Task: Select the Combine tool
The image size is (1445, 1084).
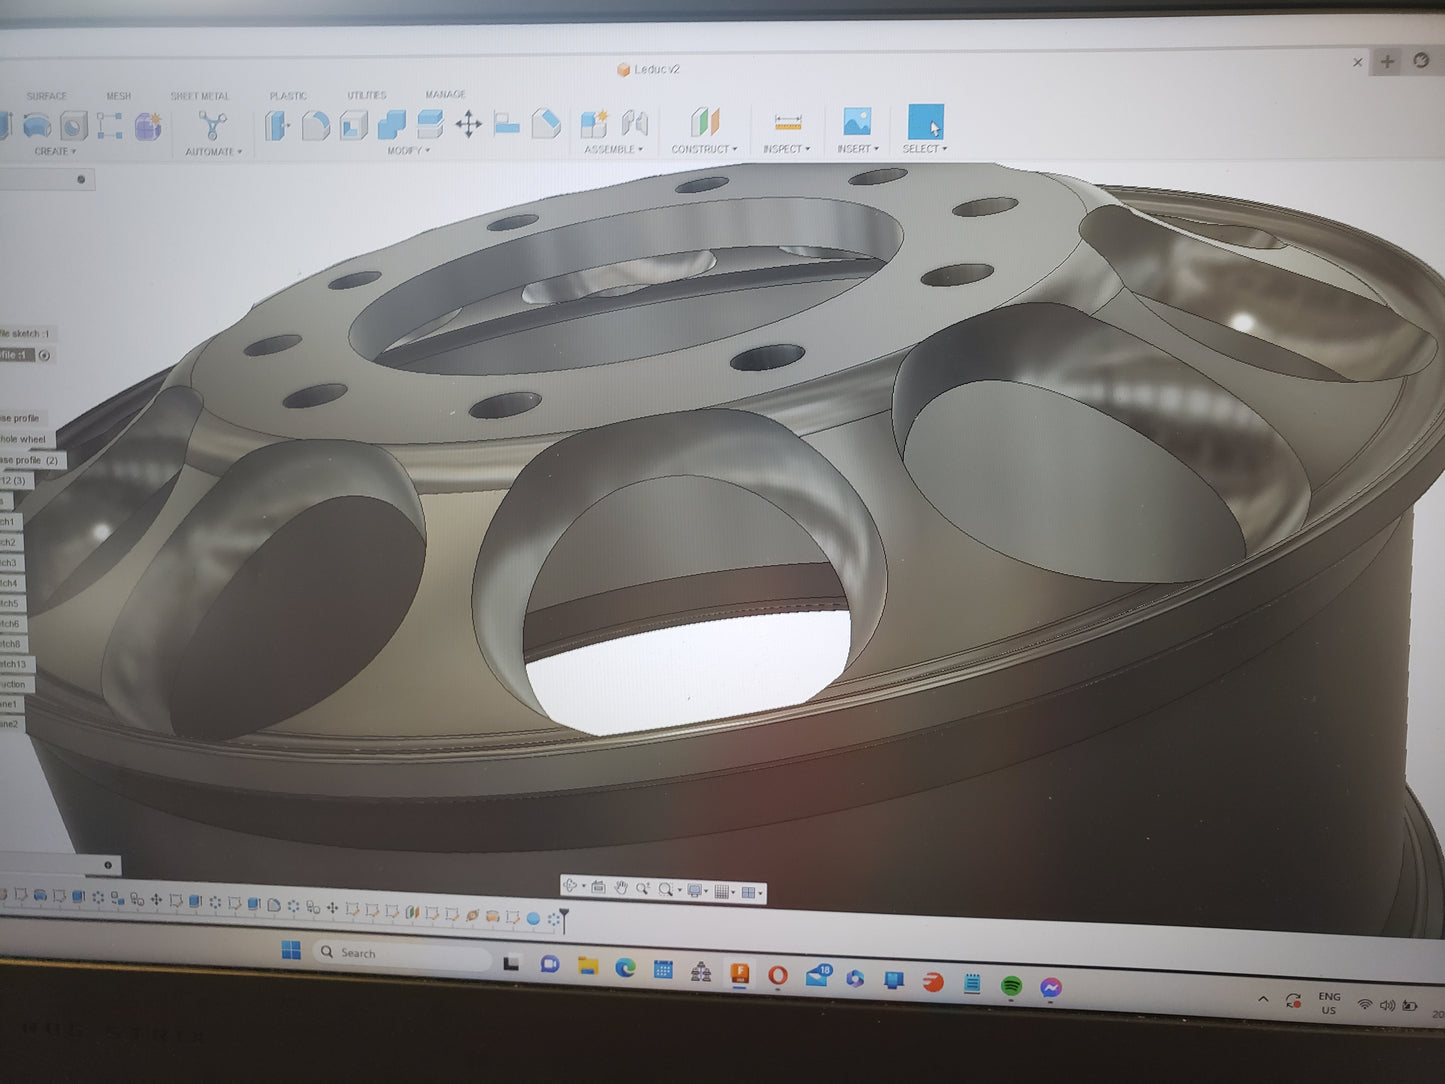Action: click(392, 125)
